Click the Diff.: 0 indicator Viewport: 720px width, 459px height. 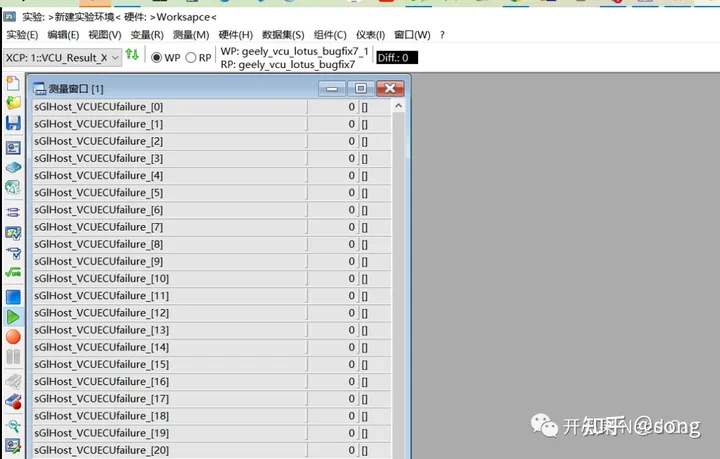point(397,57)
